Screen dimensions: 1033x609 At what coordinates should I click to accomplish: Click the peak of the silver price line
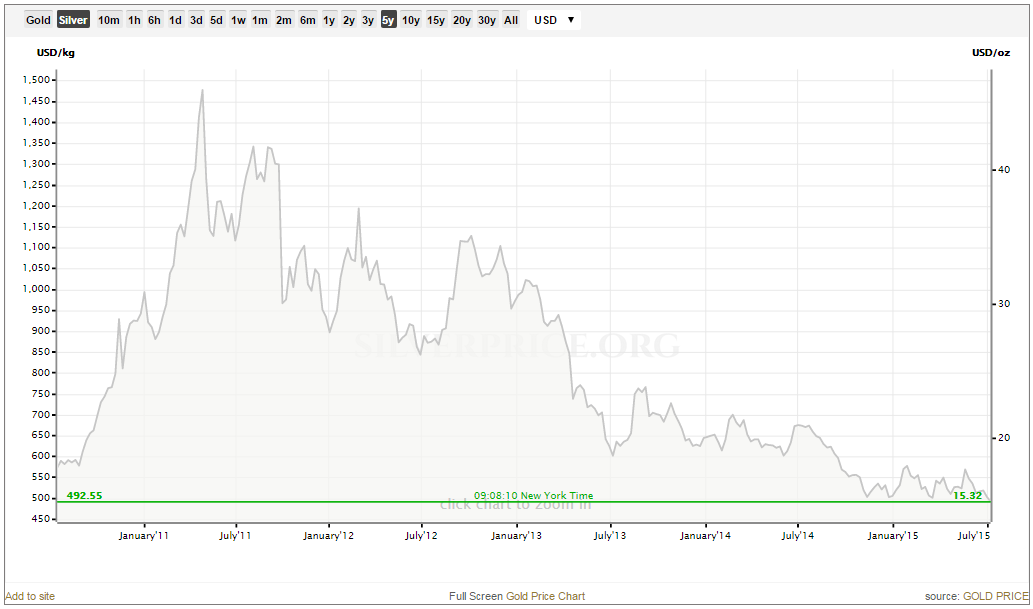click(202, 90)
